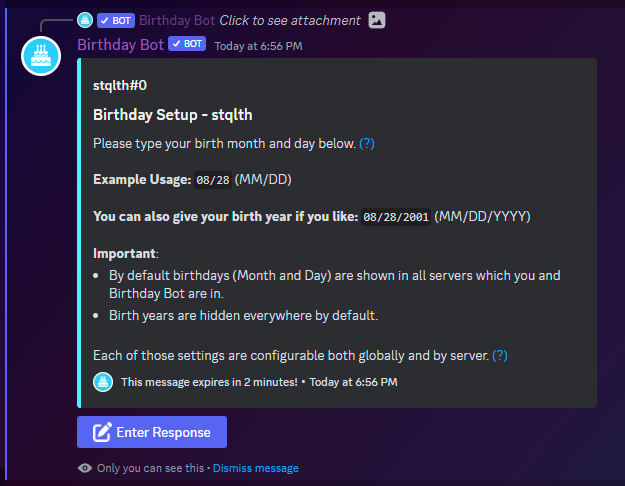Click the cake icon in the embed footer
This screenshot has width=625, height=486.
point(103,381)
